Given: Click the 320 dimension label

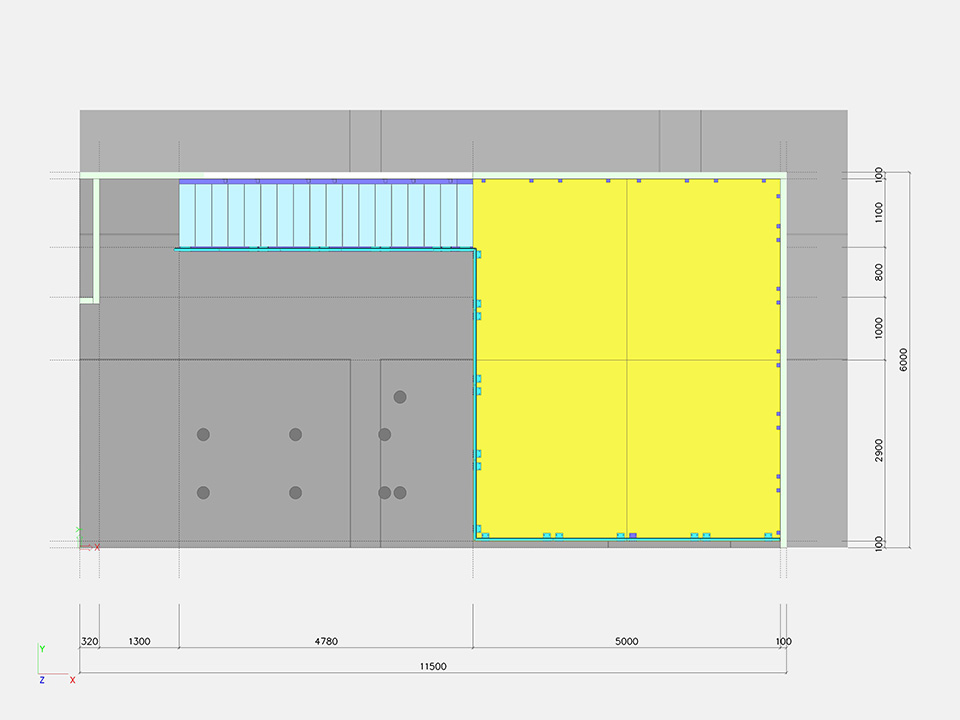Looking at the screenshot, I should (x=89, y=641).
